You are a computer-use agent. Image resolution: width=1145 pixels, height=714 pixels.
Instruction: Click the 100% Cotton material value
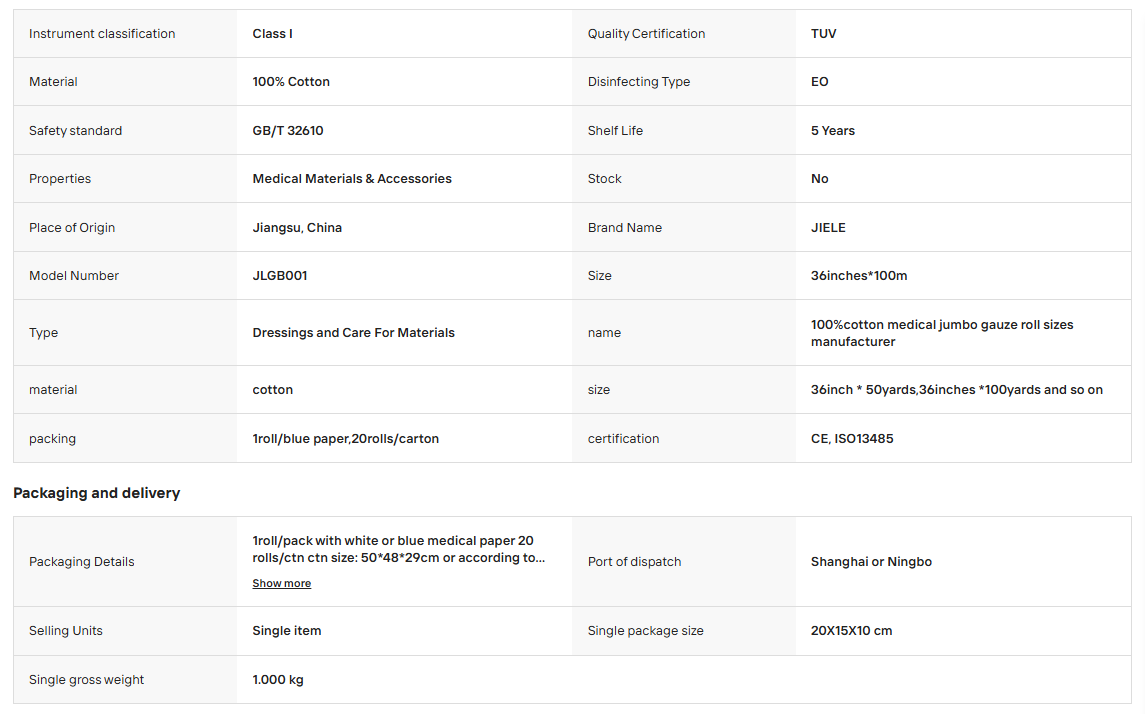point(291,81)
